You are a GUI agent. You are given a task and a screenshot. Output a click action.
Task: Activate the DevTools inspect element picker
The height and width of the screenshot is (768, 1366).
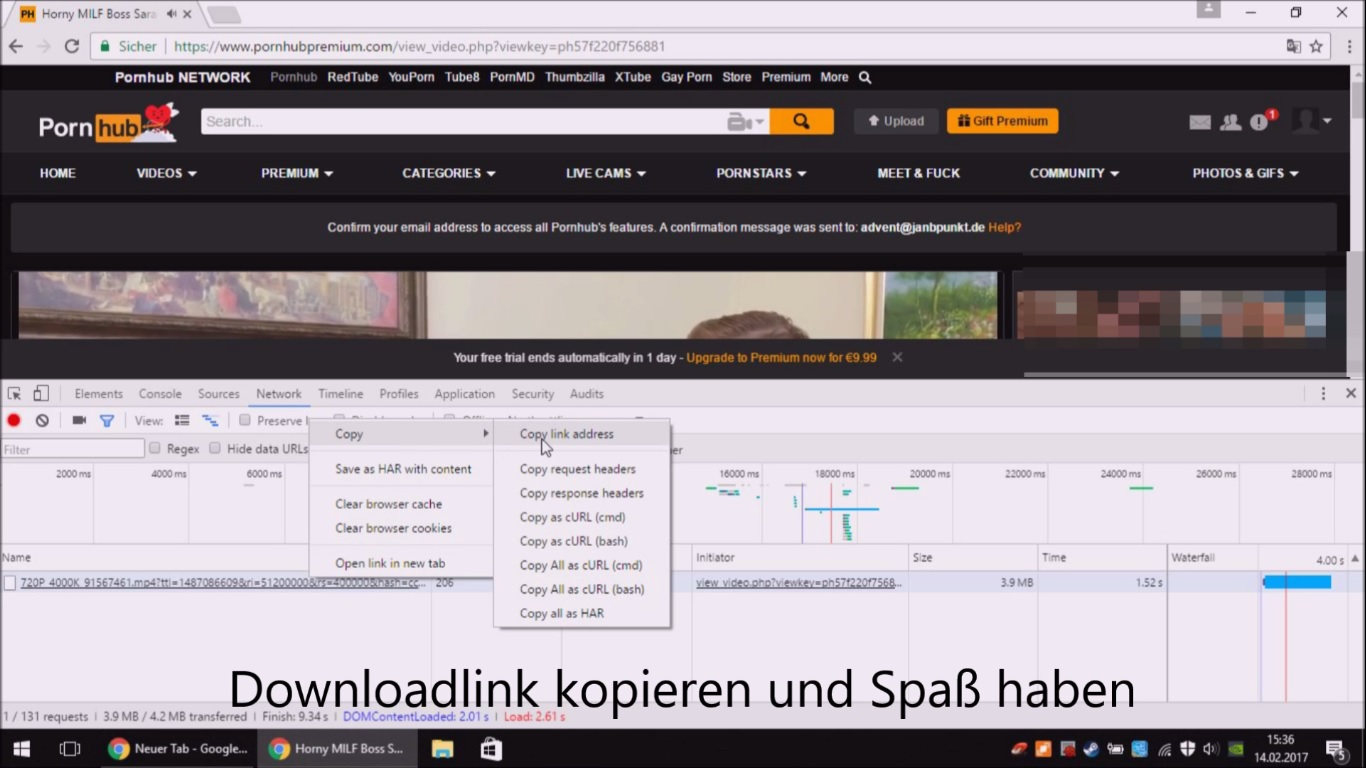pos(14,394)
